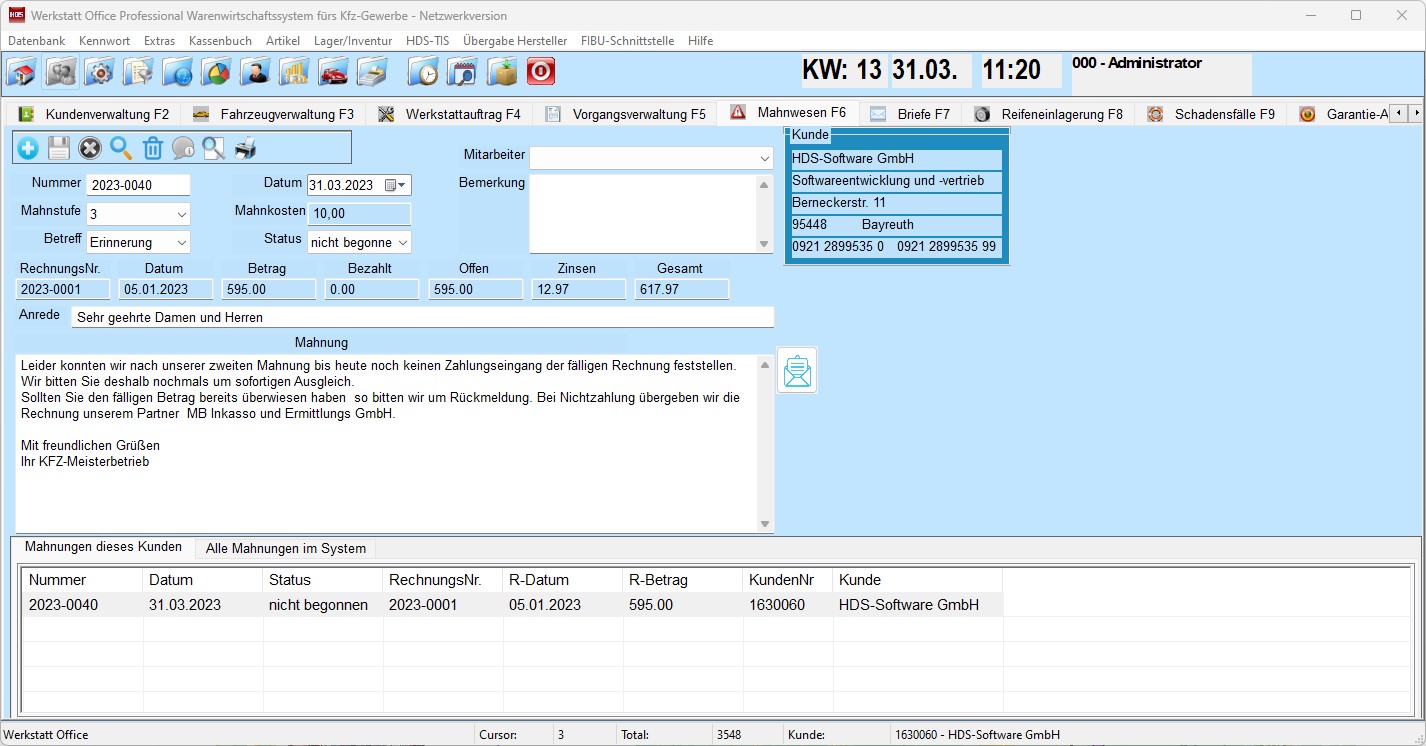The width and height of the screenshot is (1426, 746).
Task: Open the calendar search toolbar icon
Action: [463, 72]
